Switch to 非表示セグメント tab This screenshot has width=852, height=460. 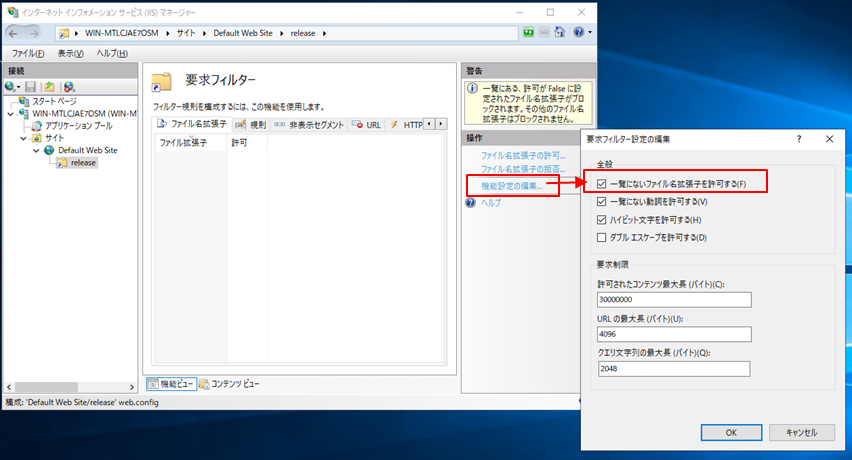click(310, 125)
